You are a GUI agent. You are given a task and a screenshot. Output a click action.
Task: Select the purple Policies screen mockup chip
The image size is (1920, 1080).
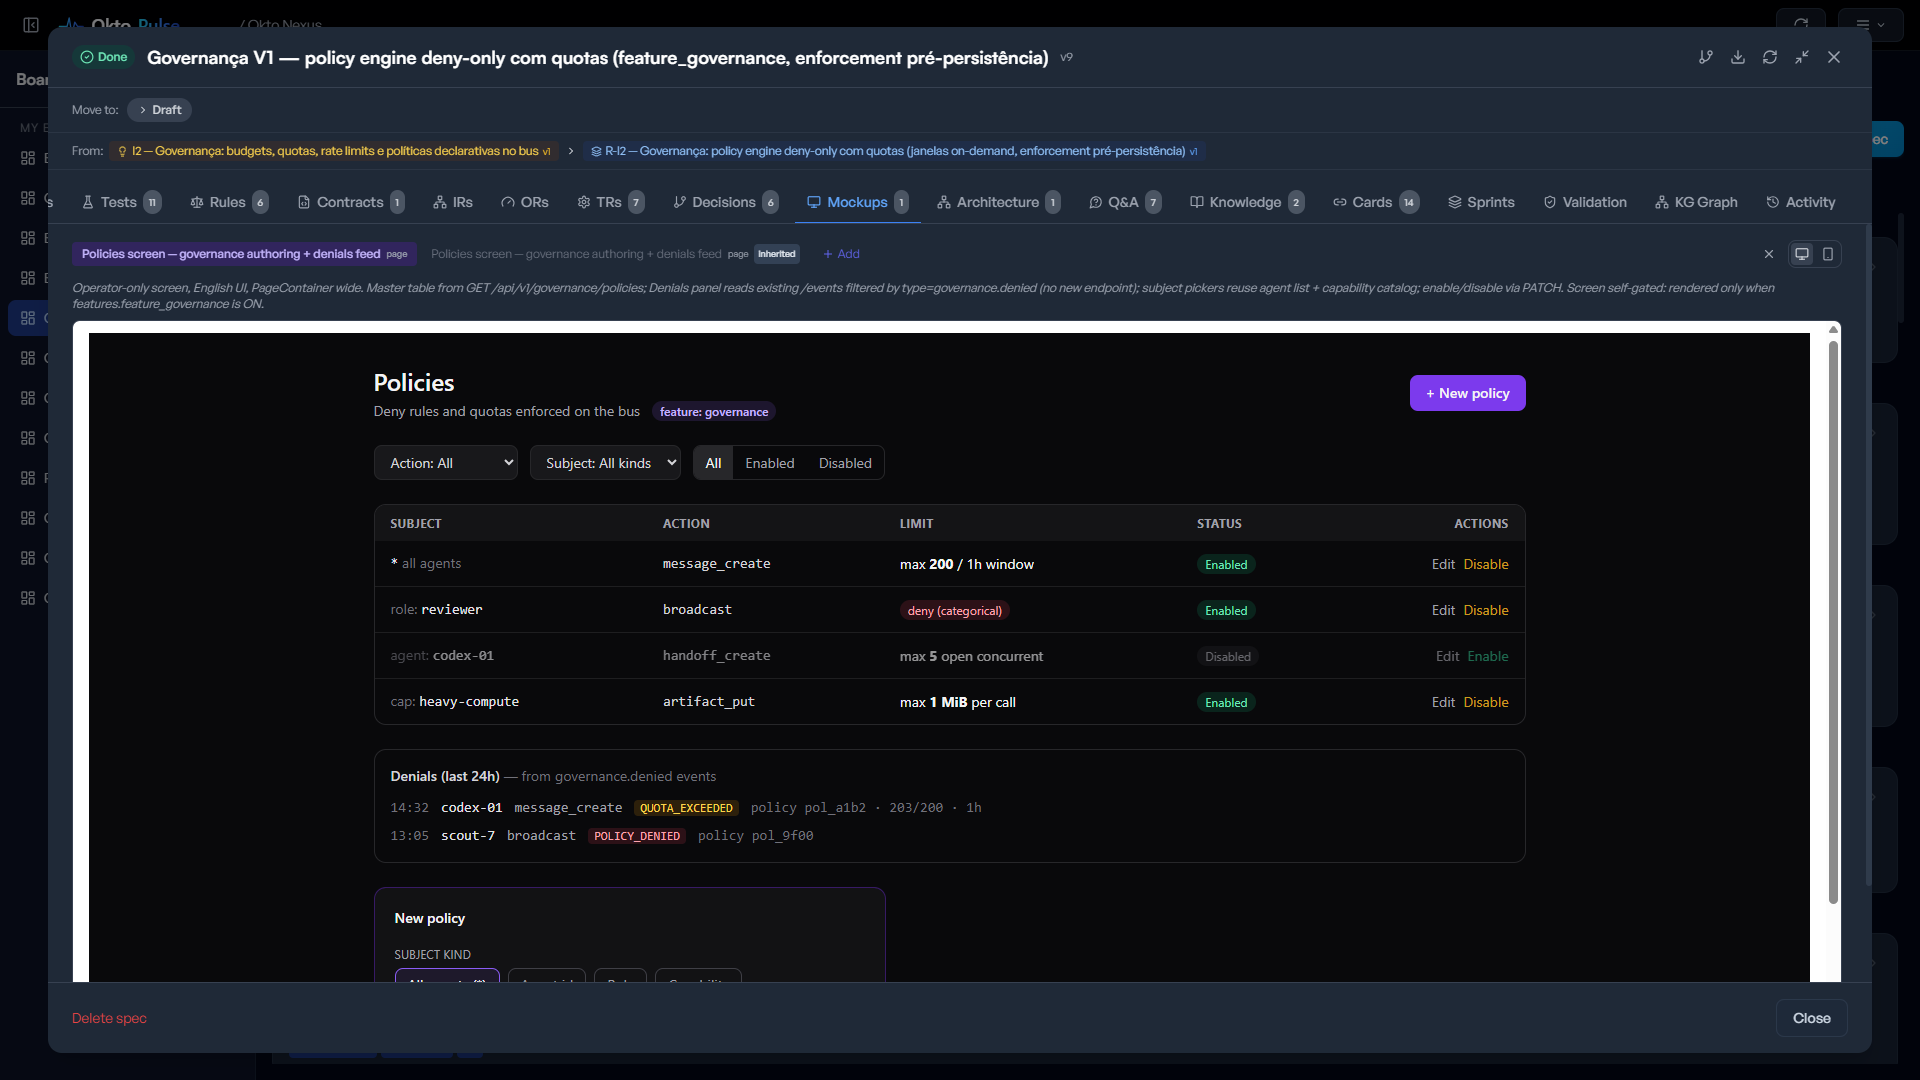coord(244,254)
